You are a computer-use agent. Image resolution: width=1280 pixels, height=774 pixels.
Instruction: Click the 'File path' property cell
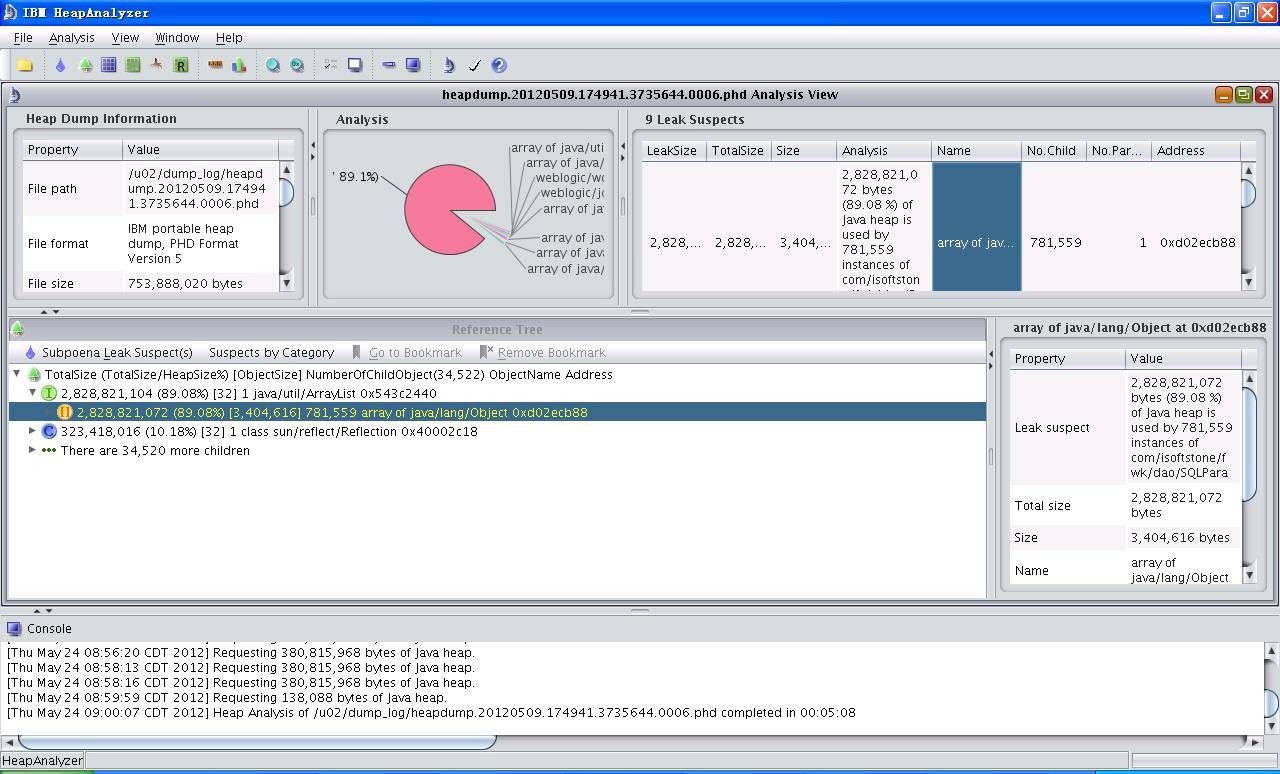click(x=73, y=188)
